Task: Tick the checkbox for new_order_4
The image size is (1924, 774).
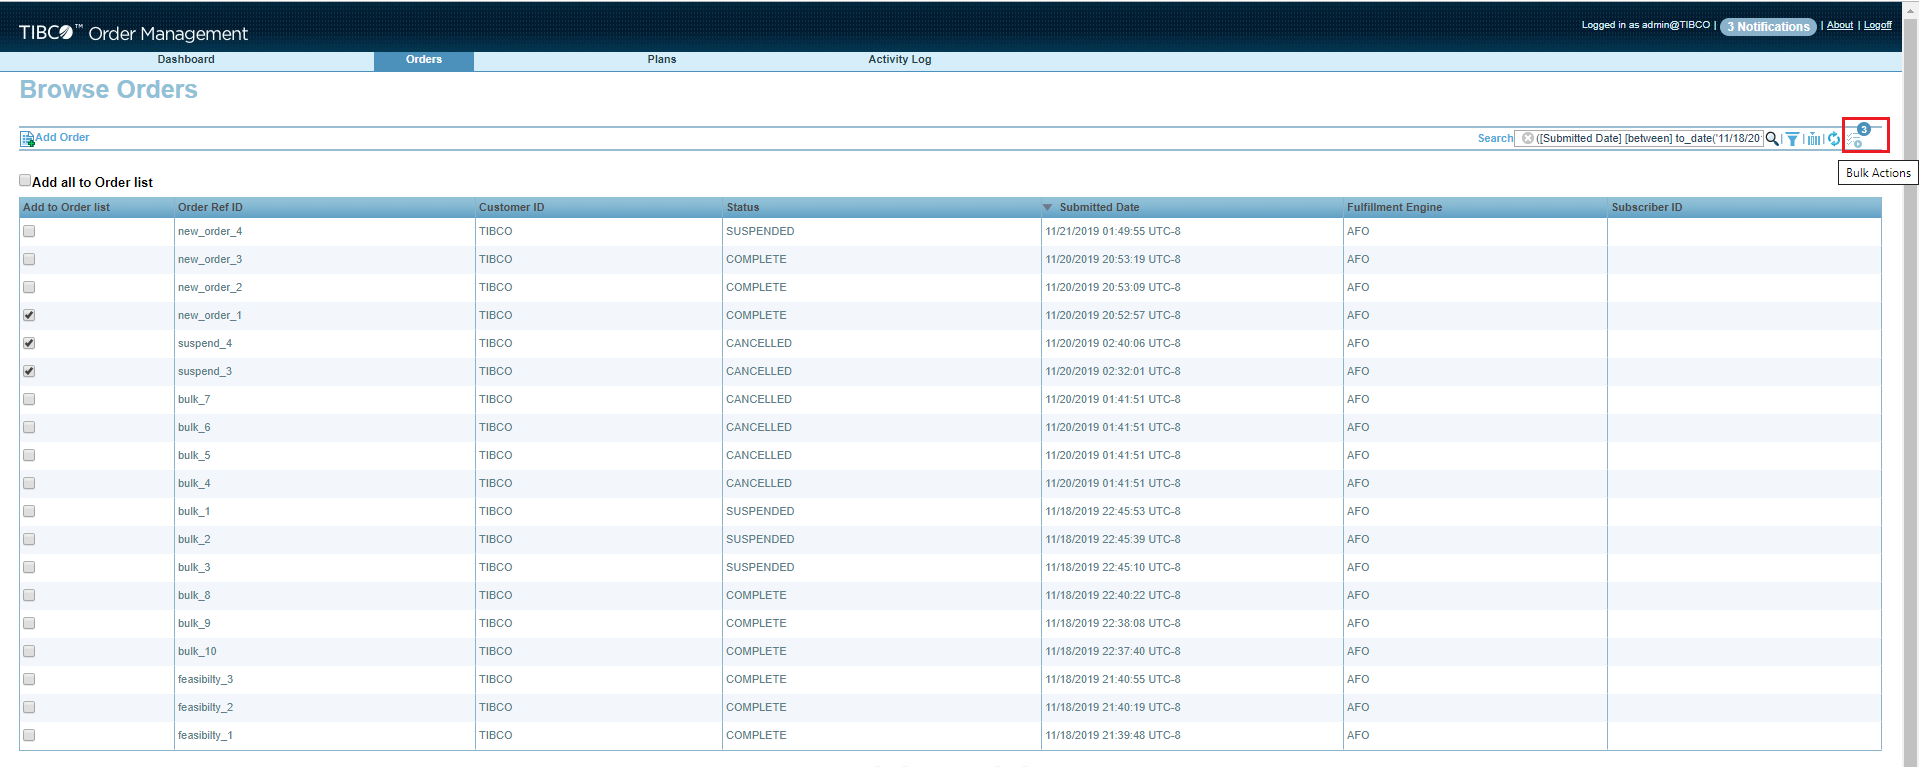Action: 29,231
